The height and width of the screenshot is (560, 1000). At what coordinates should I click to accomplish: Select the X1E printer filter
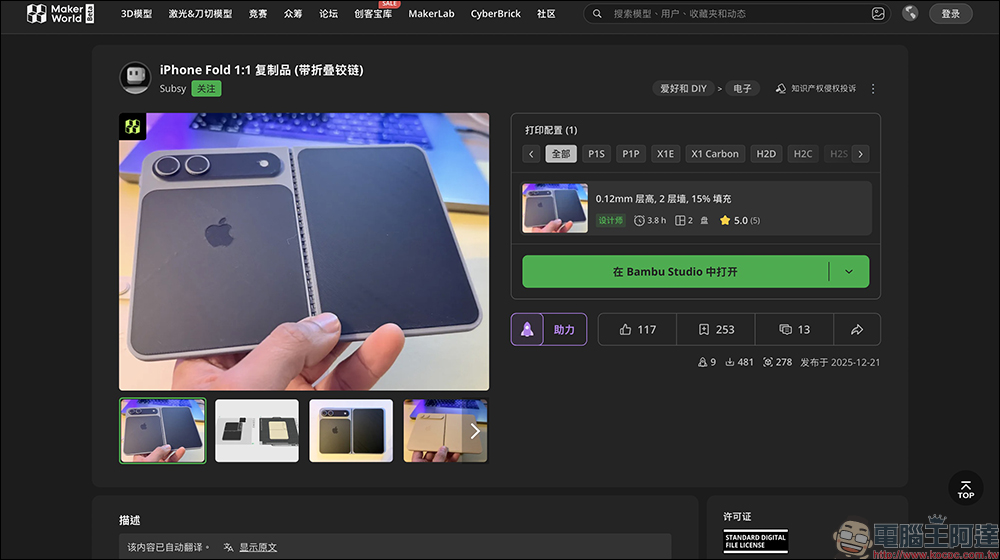point(665,154)
